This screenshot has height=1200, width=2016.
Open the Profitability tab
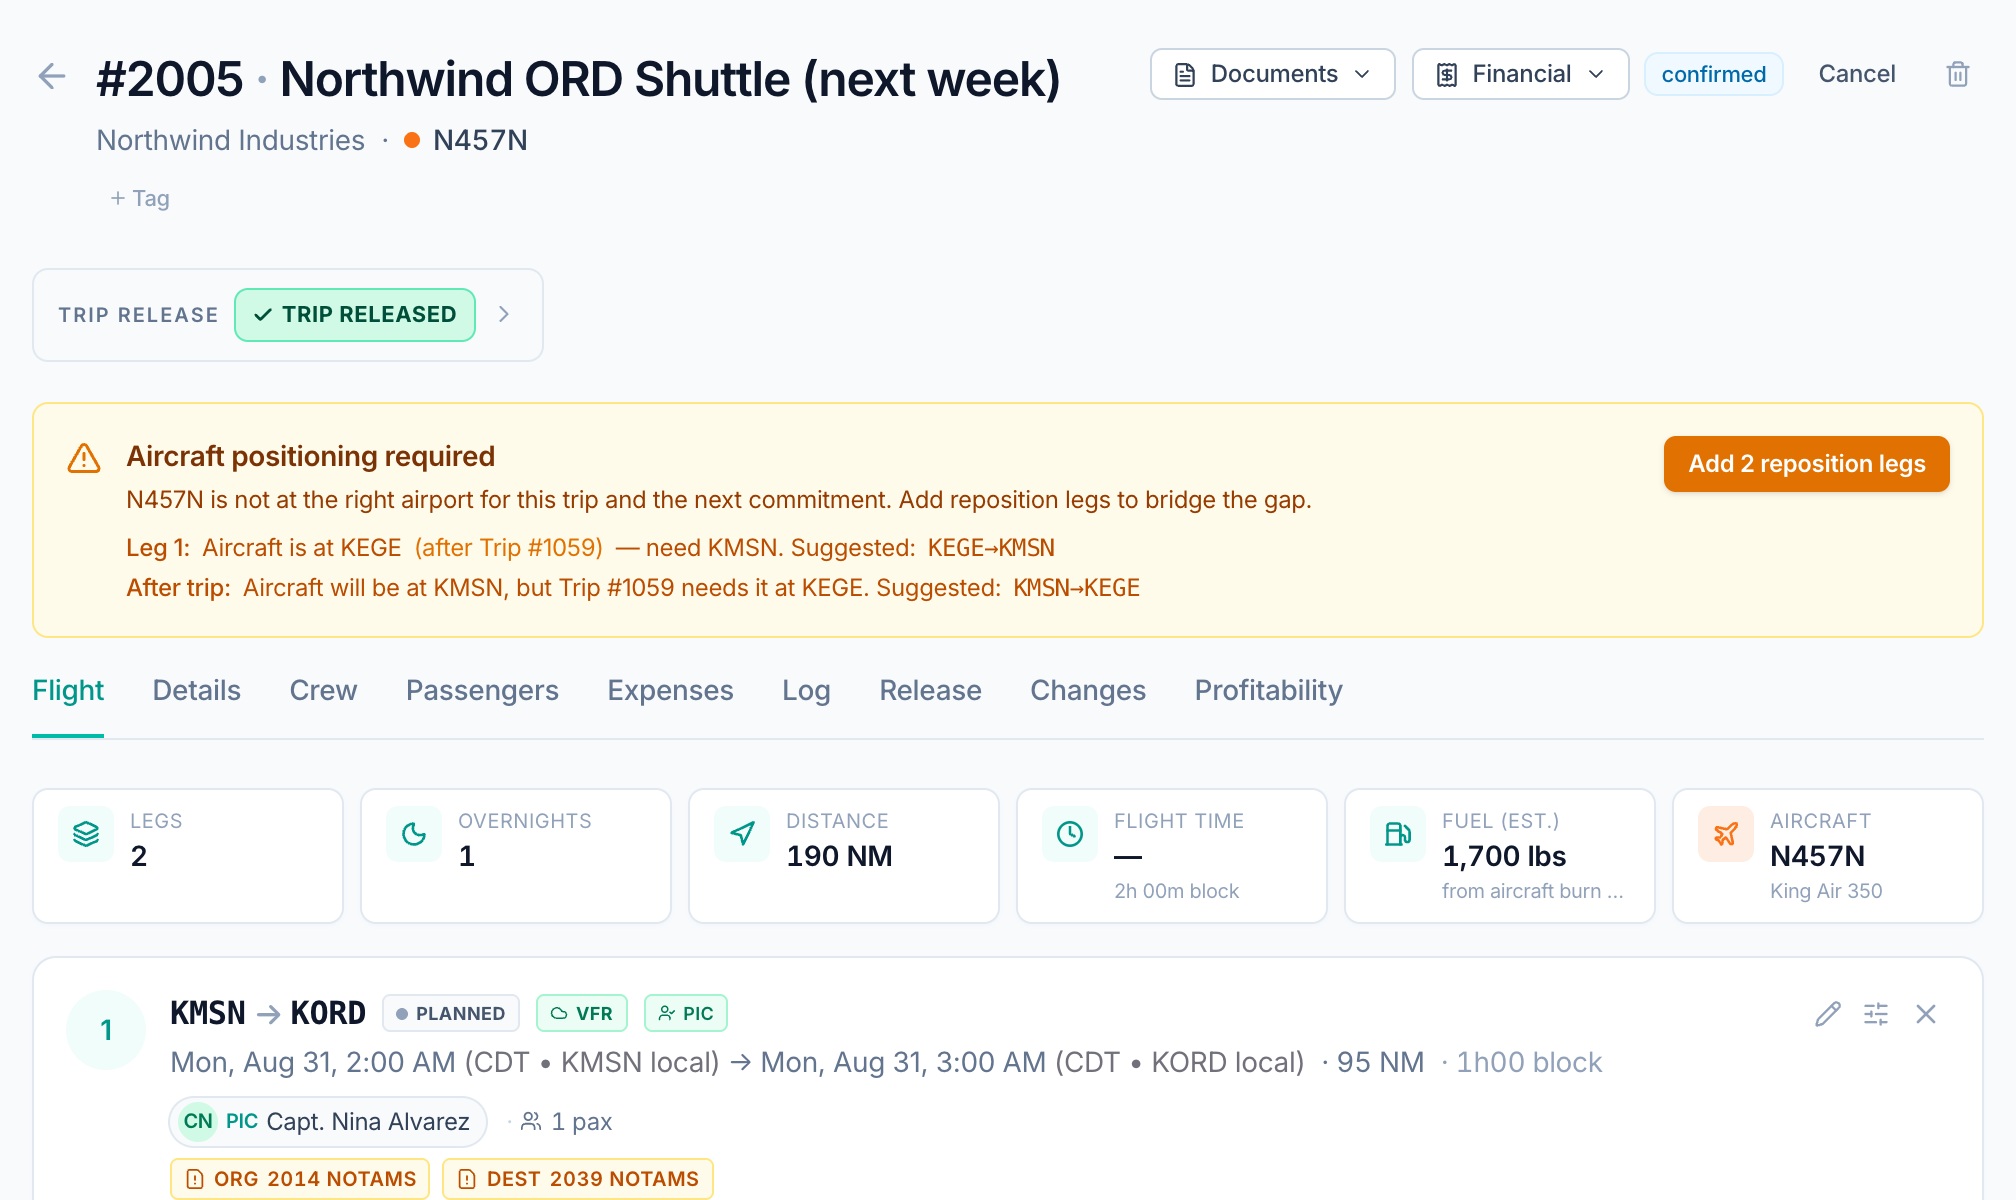pyautogui.click(x=1268, y=690)
